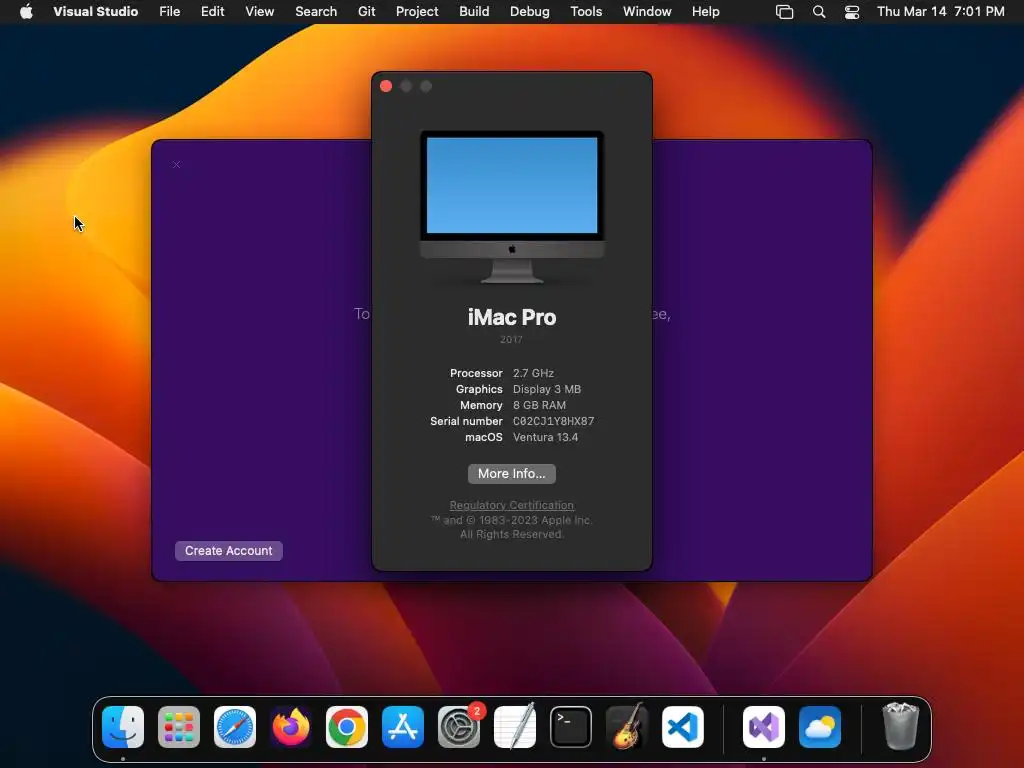Open the Apple menu

click(x=26, y=11)
